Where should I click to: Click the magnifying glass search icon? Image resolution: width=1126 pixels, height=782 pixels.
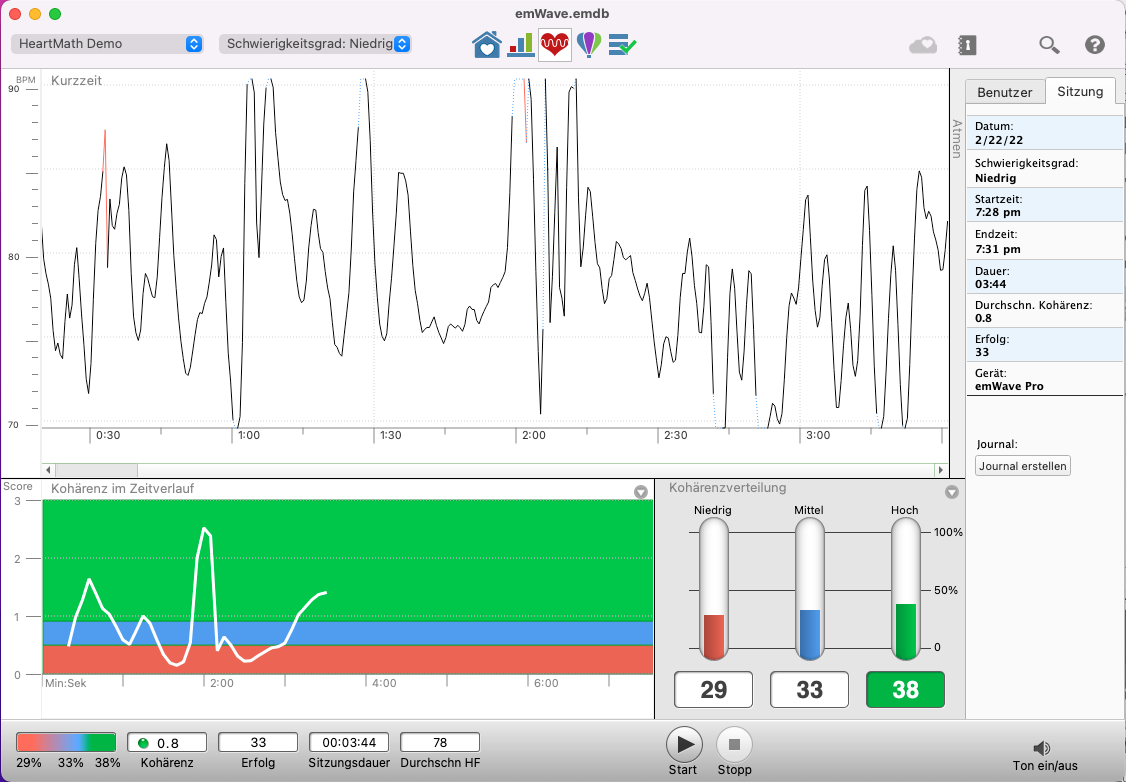tap(1049, 45)
